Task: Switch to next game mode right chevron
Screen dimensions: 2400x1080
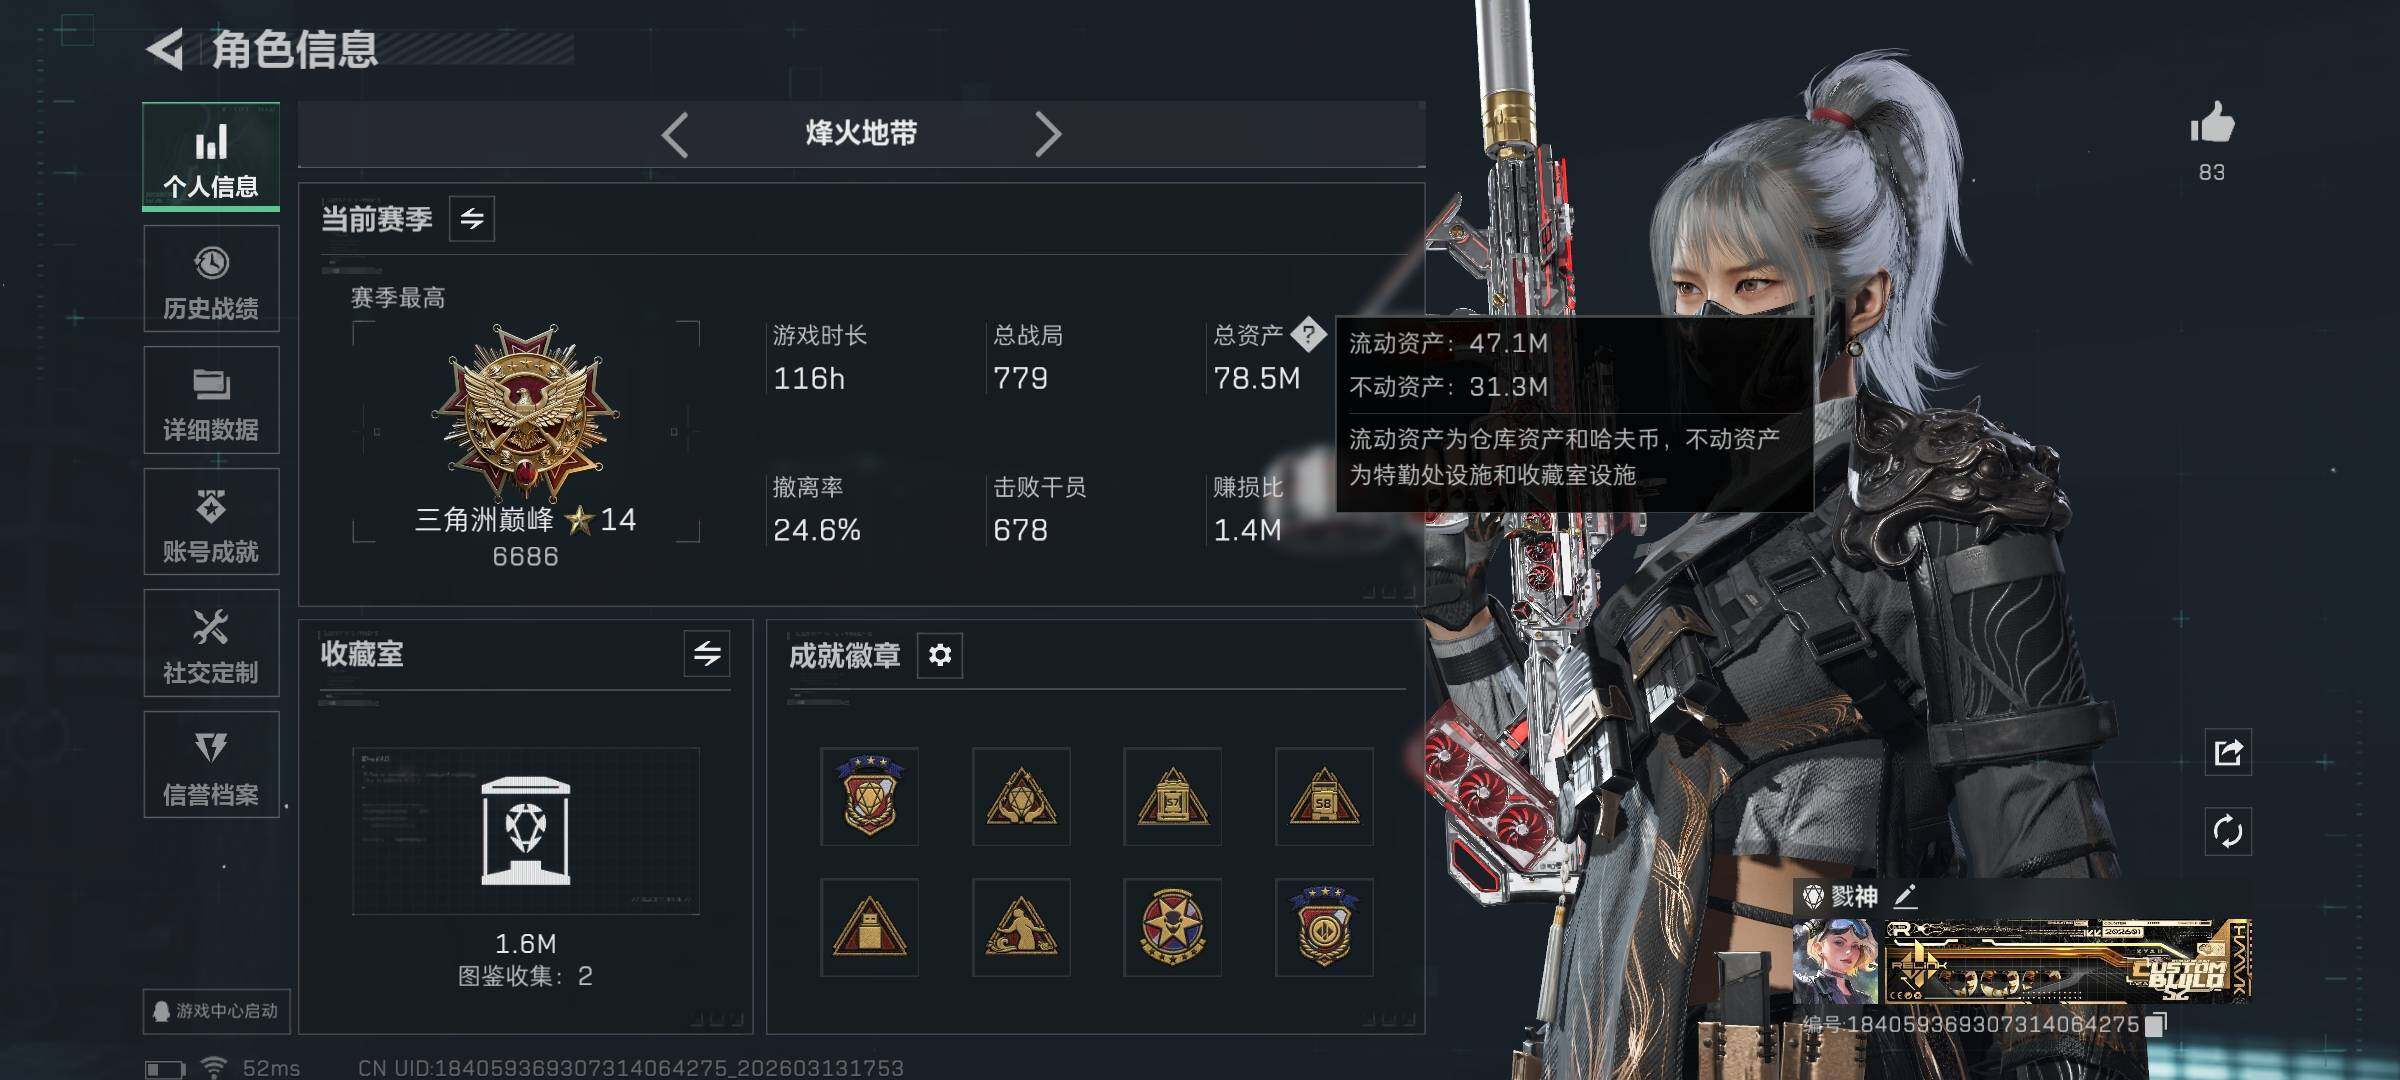Action: pos(1047,134)
